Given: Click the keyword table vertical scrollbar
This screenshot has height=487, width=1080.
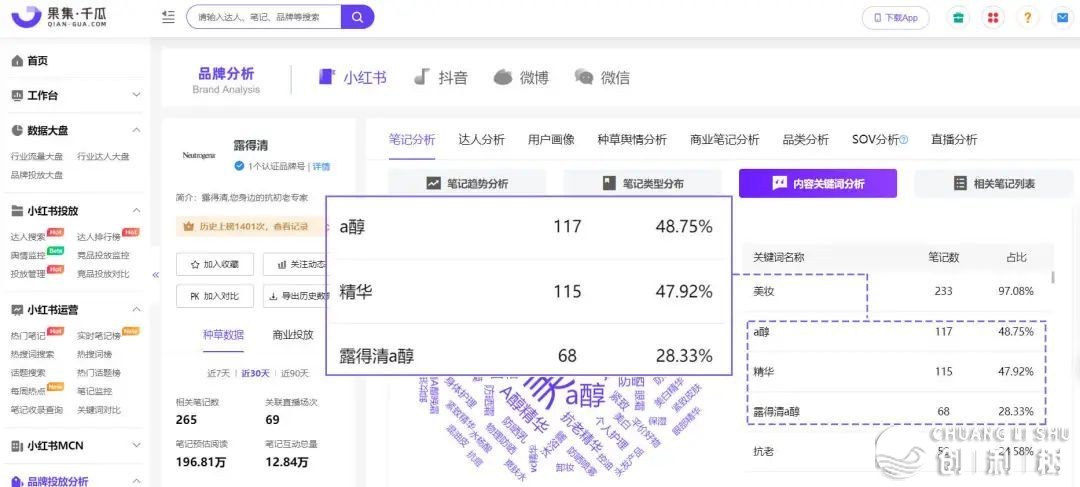Looking at the screenshot, I should point(1052,277).
